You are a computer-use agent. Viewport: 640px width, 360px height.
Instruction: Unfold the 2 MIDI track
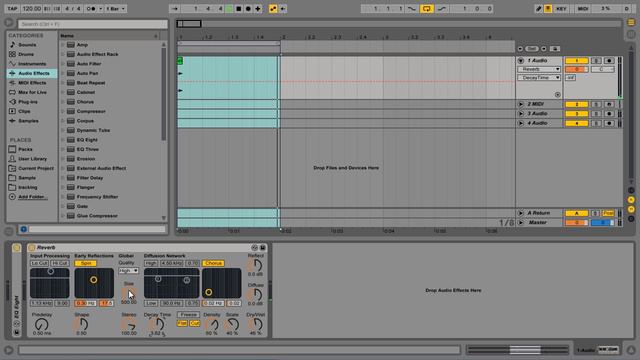[x=521, y=104]
